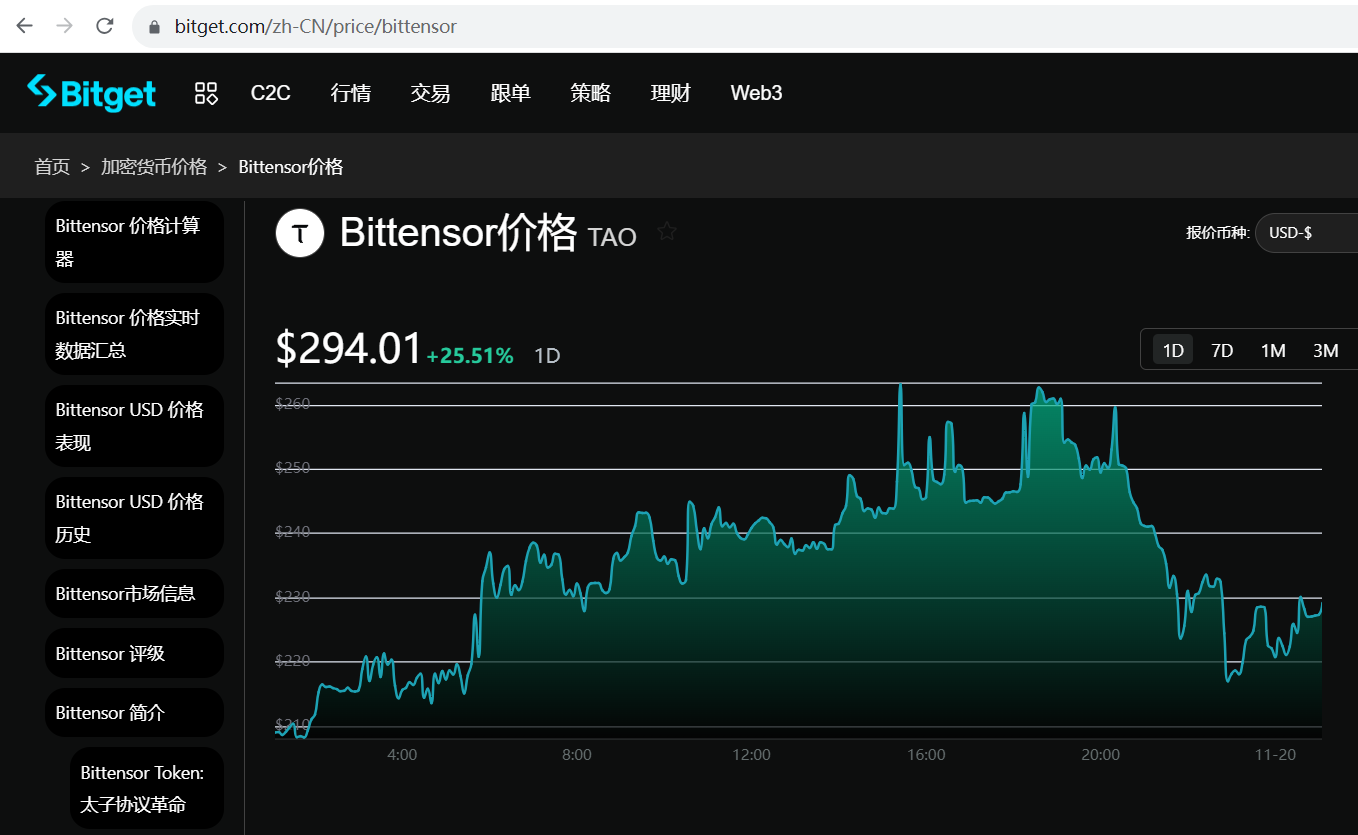Go back using the browser back arrow
Image resolution: width=1358 pixels, height=835 pixels.
point(24,26)
